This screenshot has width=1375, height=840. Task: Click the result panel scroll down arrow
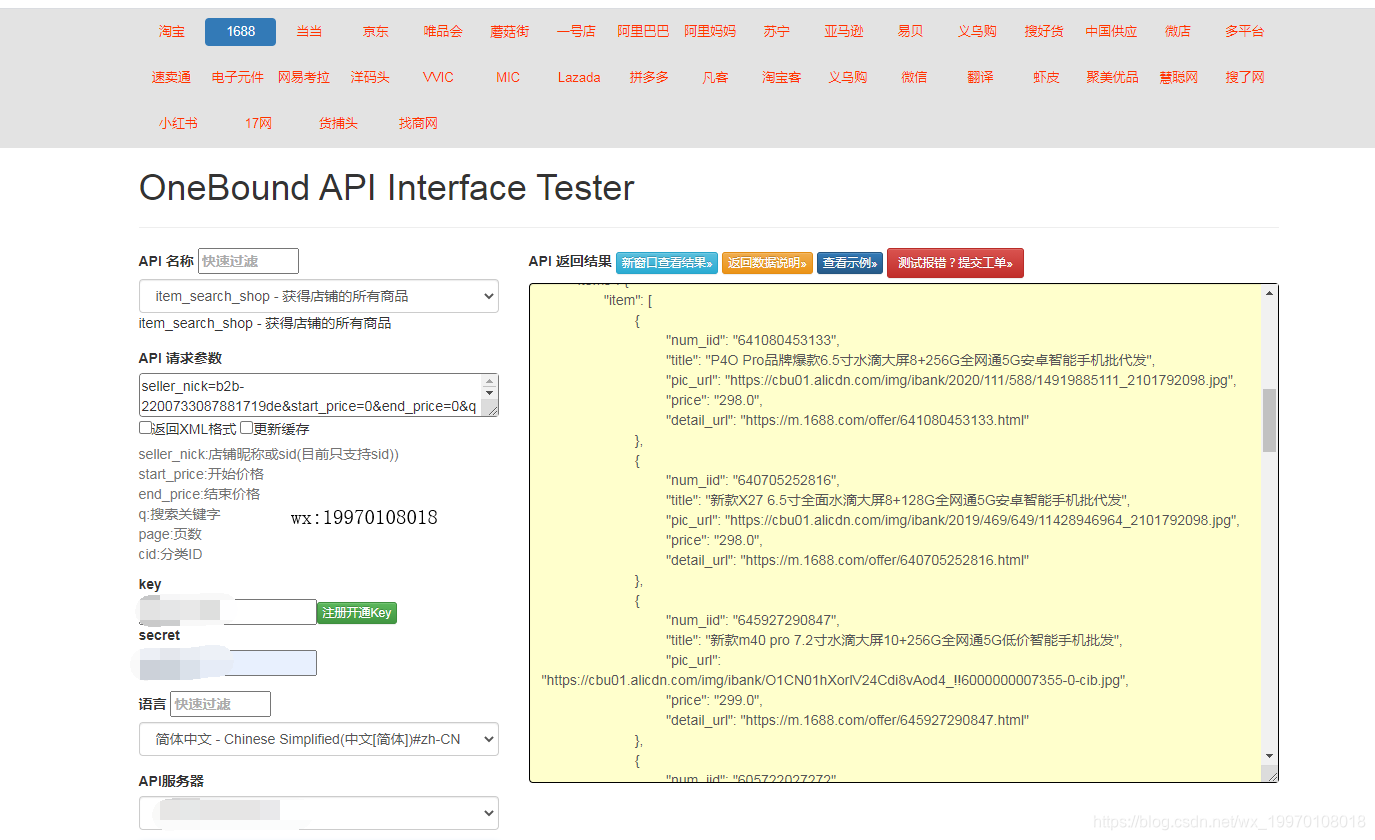pyautogui.click(x=1269, y=756)
